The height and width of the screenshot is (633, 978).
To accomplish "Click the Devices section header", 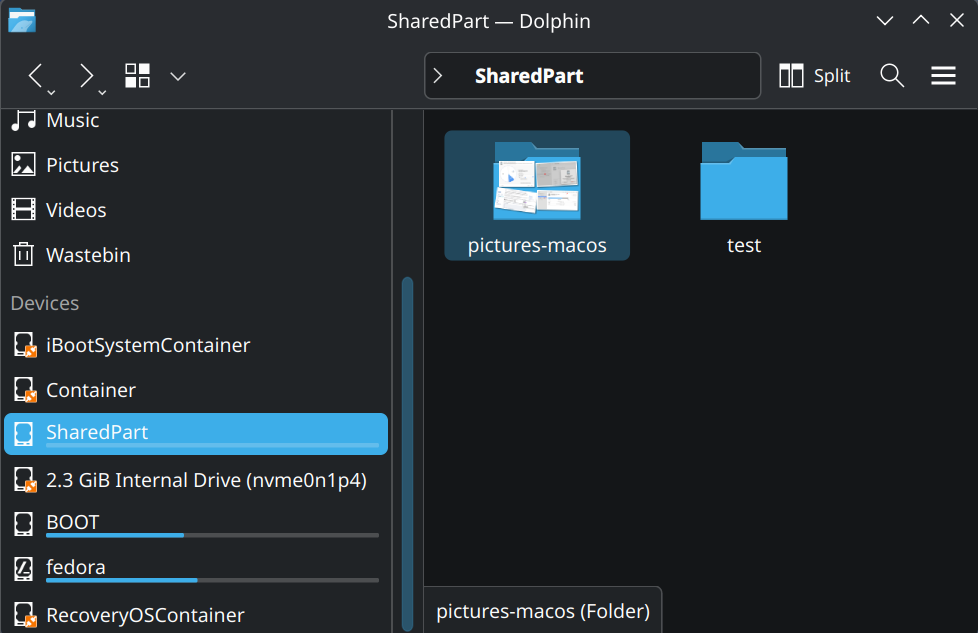I will pyautogui.click(x=45, y=303).
